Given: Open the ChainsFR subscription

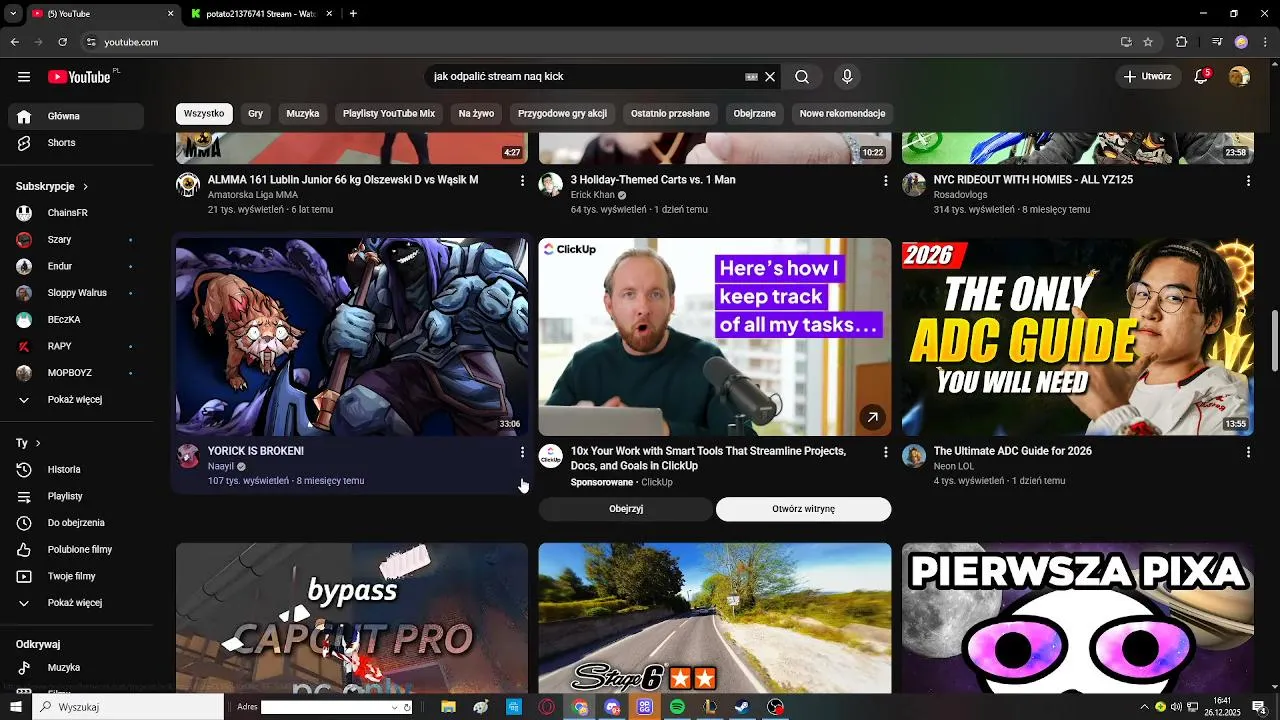Looking at the screenshot, I should click(x=76, y=213).
